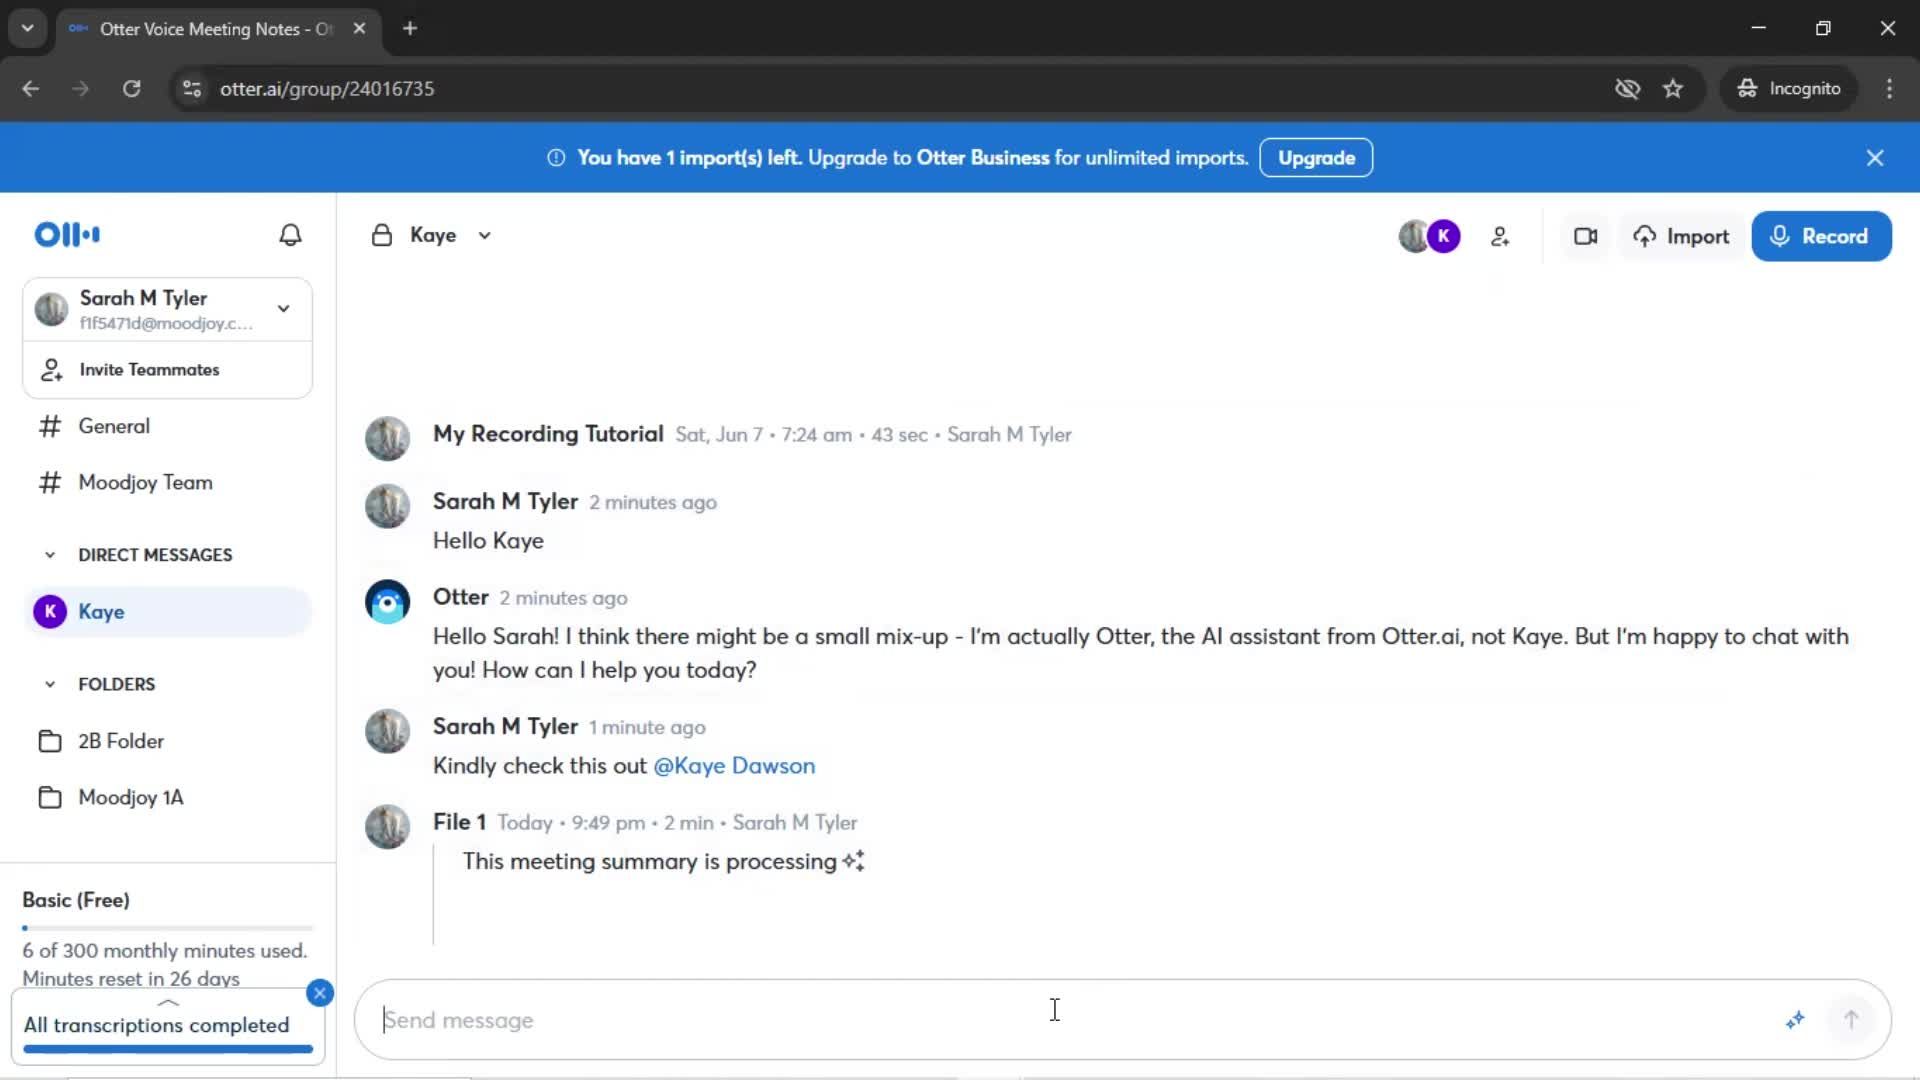Click the monthly minutes usage bar
This screenshot has width=1920, height=1080.
coord(168,928)
